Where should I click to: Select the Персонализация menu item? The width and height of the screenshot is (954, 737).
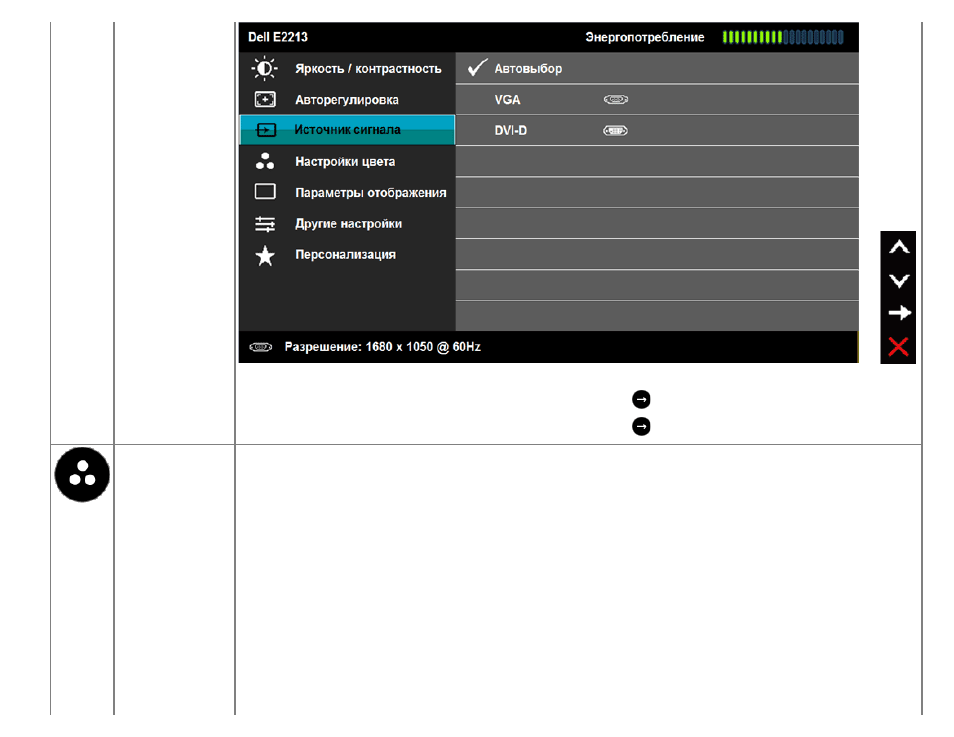347,254
